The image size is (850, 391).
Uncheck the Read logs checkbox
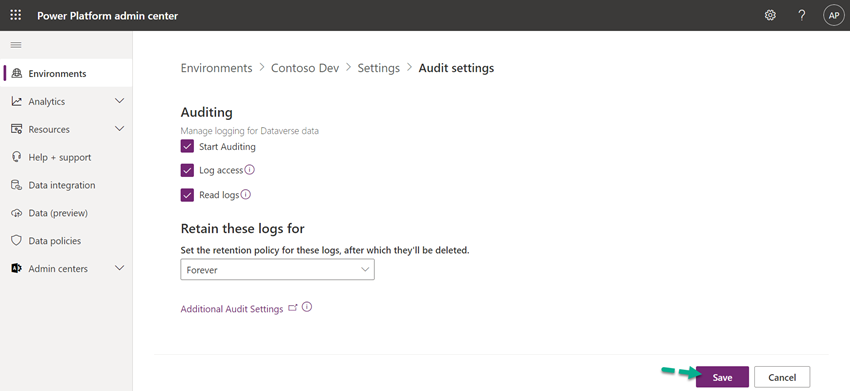pyautogui.click(x=187, y=195)
